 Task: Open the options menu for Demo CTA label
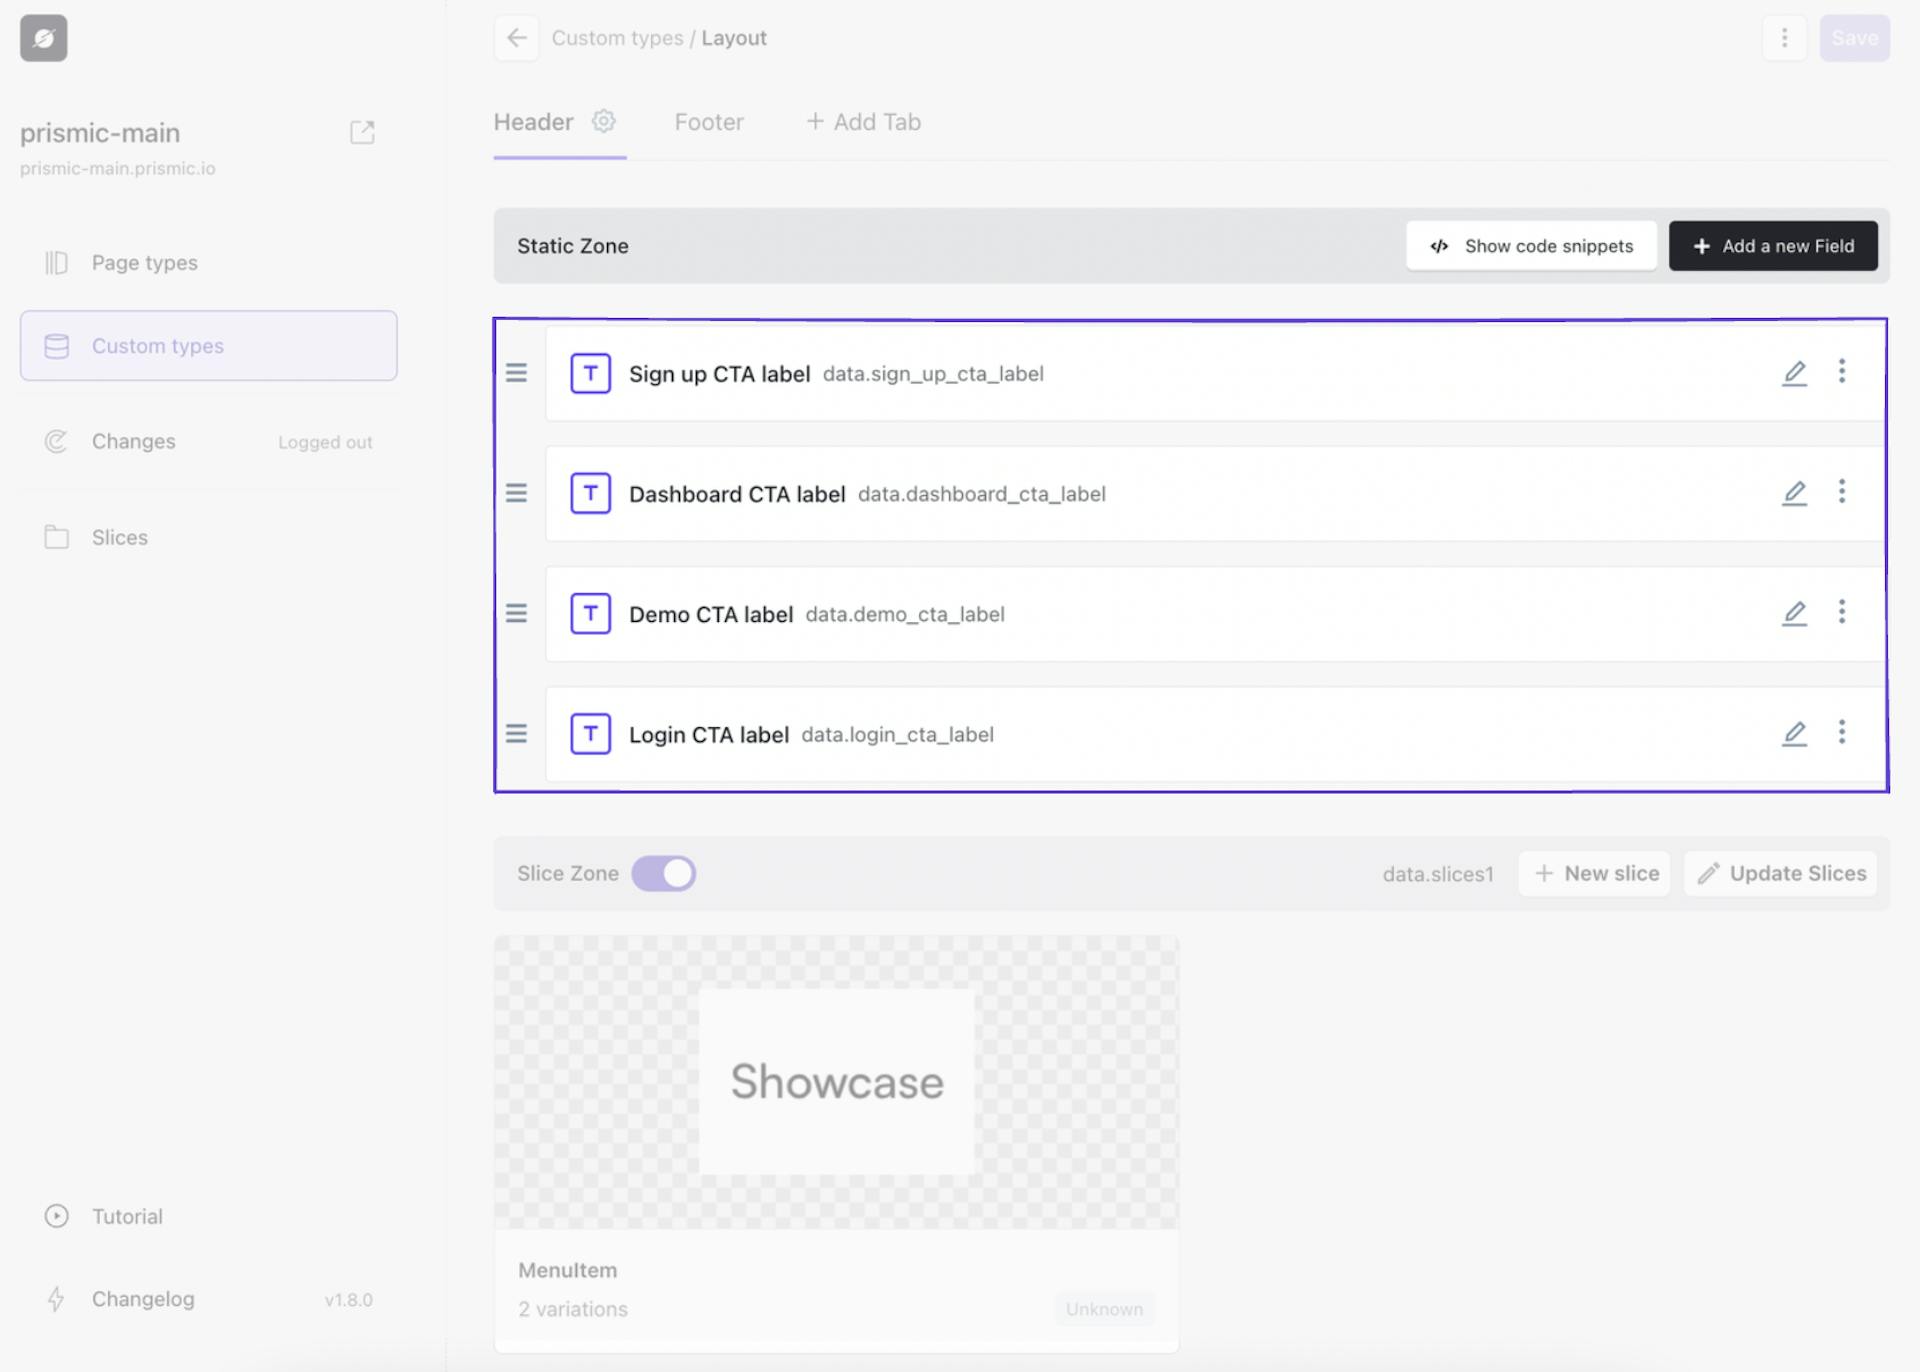click(1842, 613)
